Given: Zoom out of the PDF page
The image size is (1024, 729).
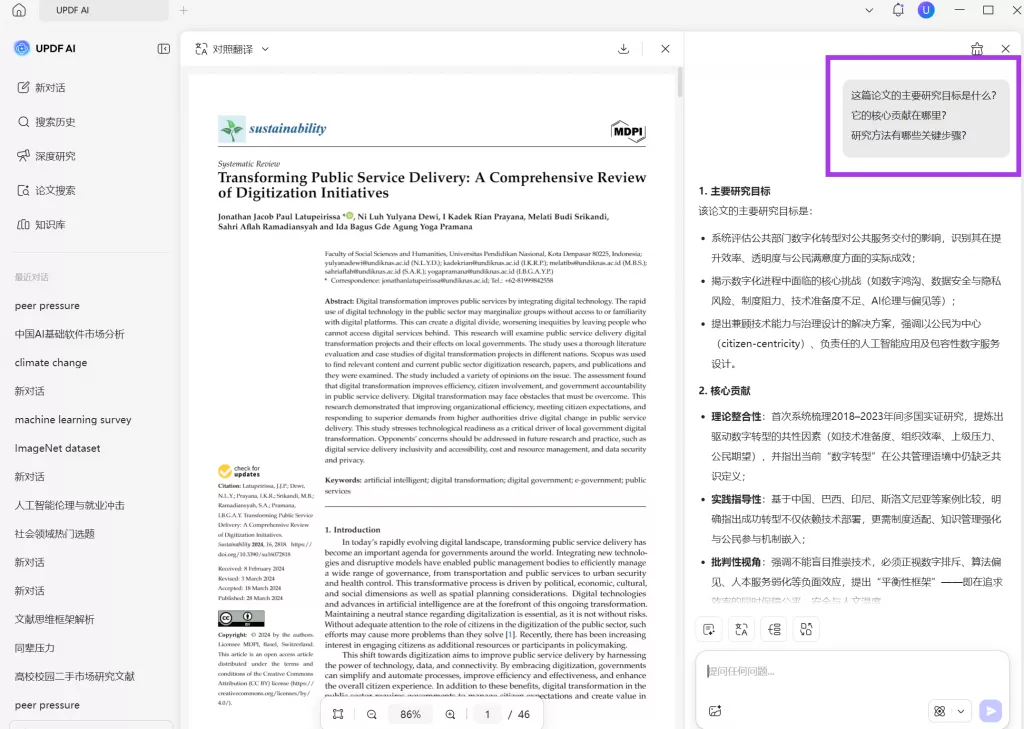Looking at the screenshot, I should coord(372,714).
